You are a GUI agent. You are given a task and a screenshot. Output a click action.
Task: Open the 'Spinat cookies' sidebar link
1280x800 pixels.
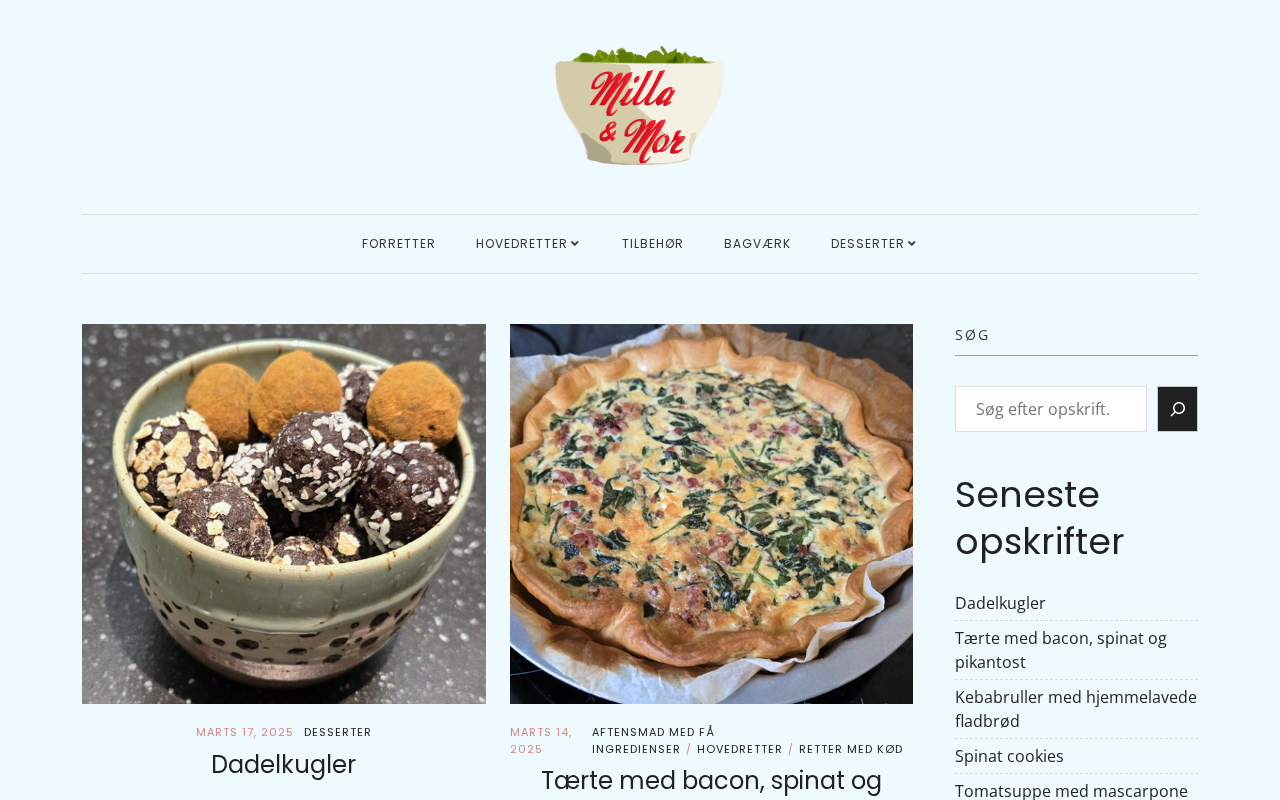tap(1009, 756)
